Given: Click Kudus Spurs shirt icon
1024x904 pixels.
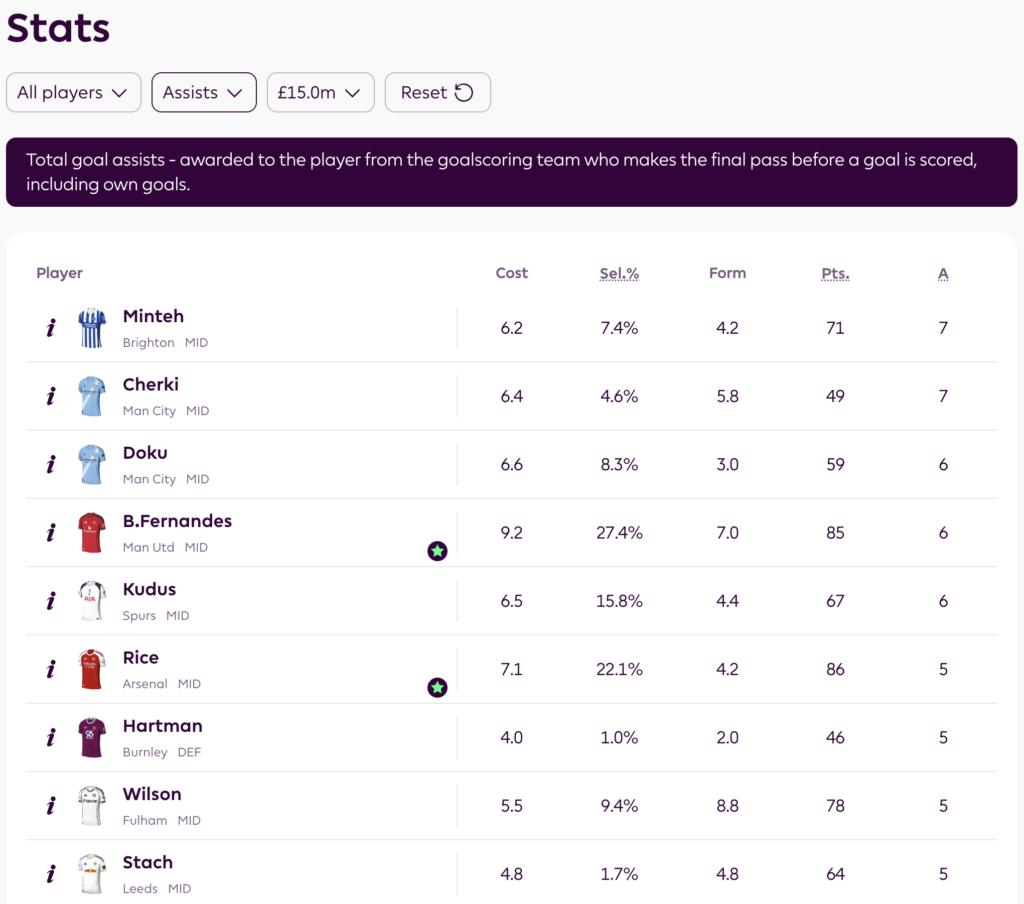Looking at the screenshot, I should pos(92,601).
